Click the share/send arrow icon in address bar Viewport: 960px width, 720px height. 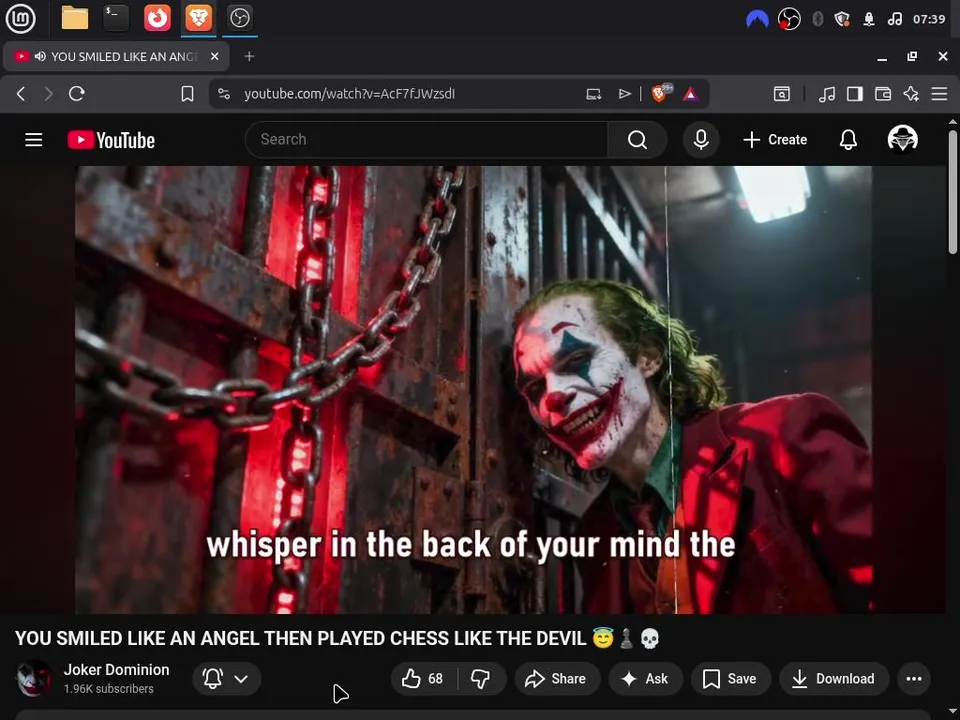(624, 94)
